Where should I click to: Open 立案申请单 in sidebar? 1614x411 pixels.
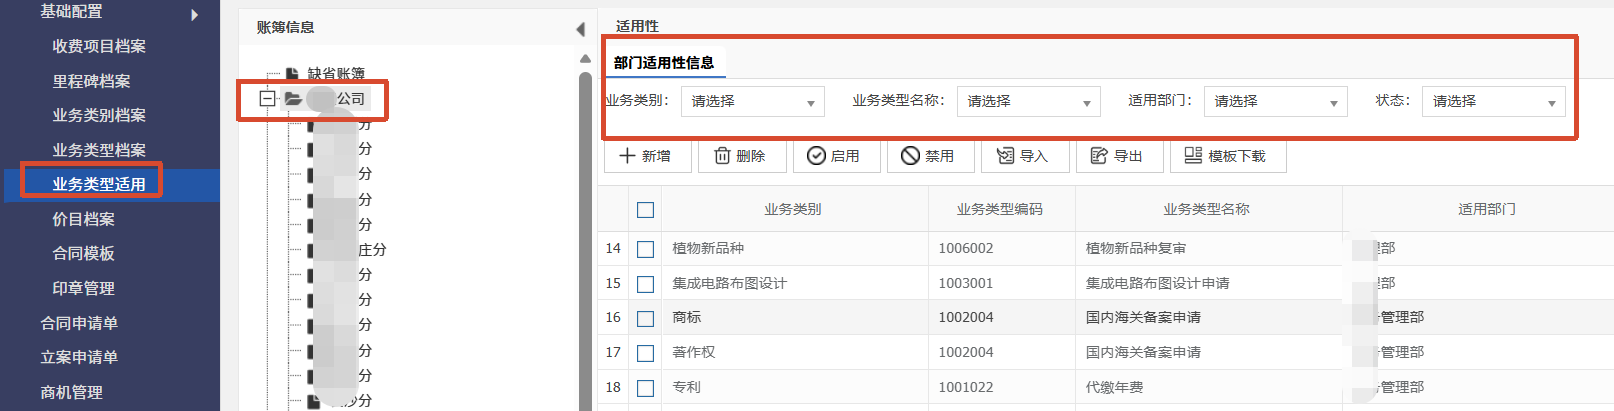point(79,357)
